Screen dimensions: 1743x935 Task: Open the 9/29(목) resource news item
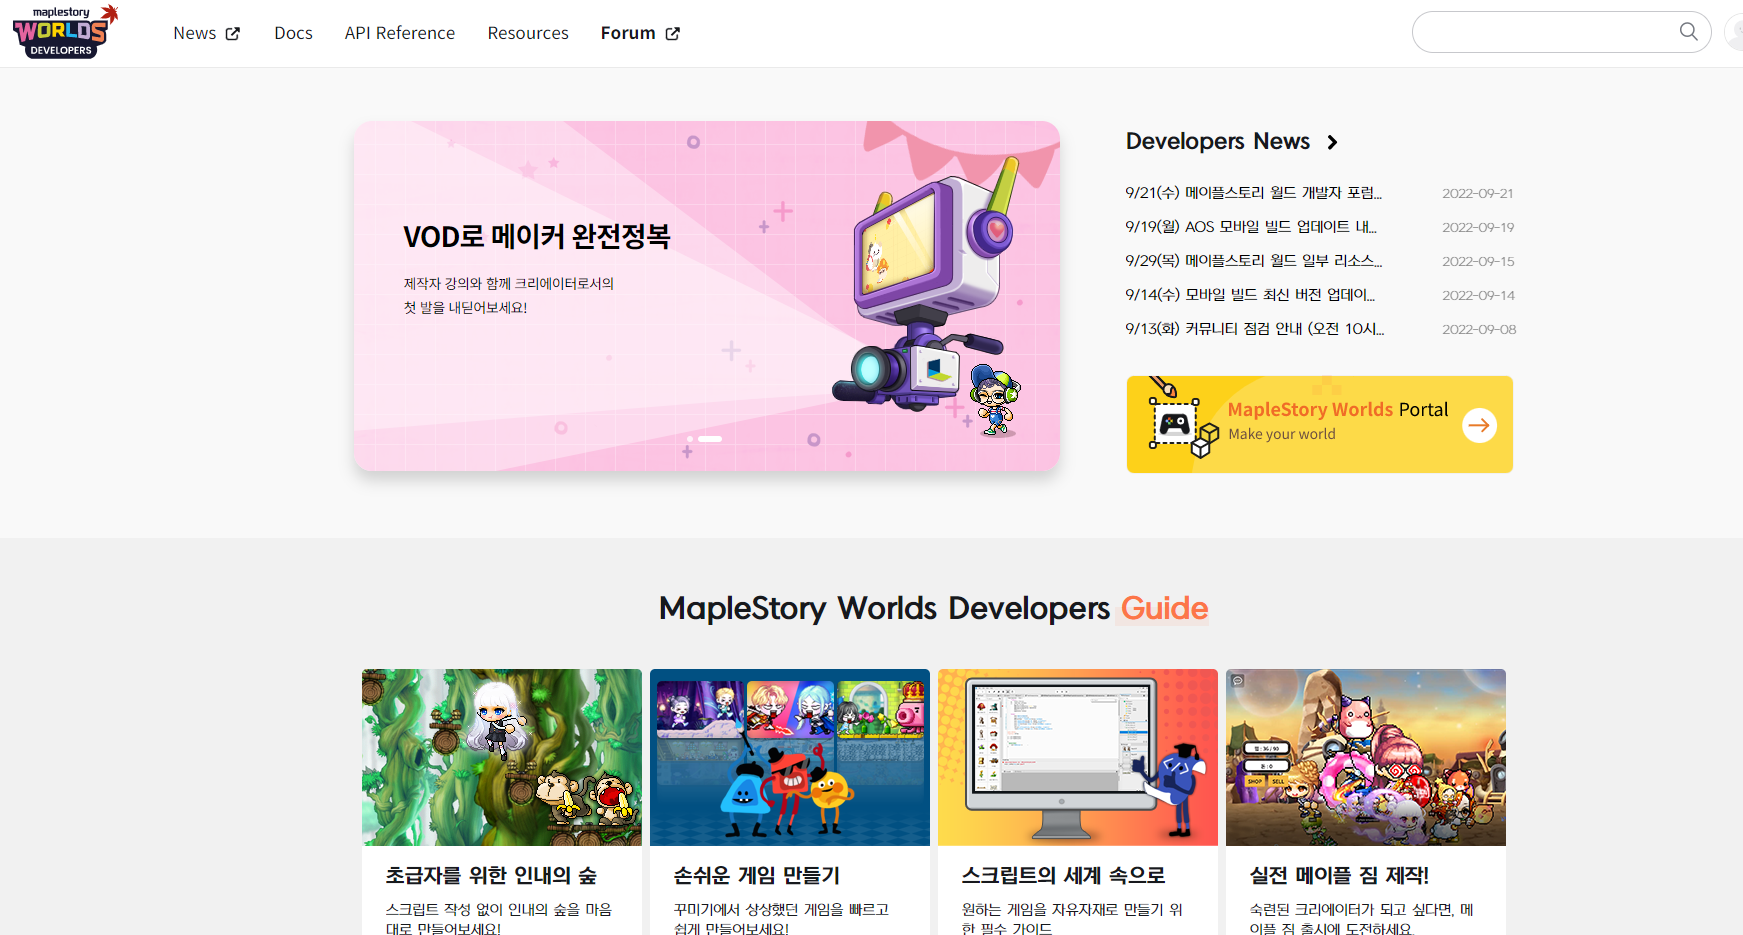pos(1253,261)
